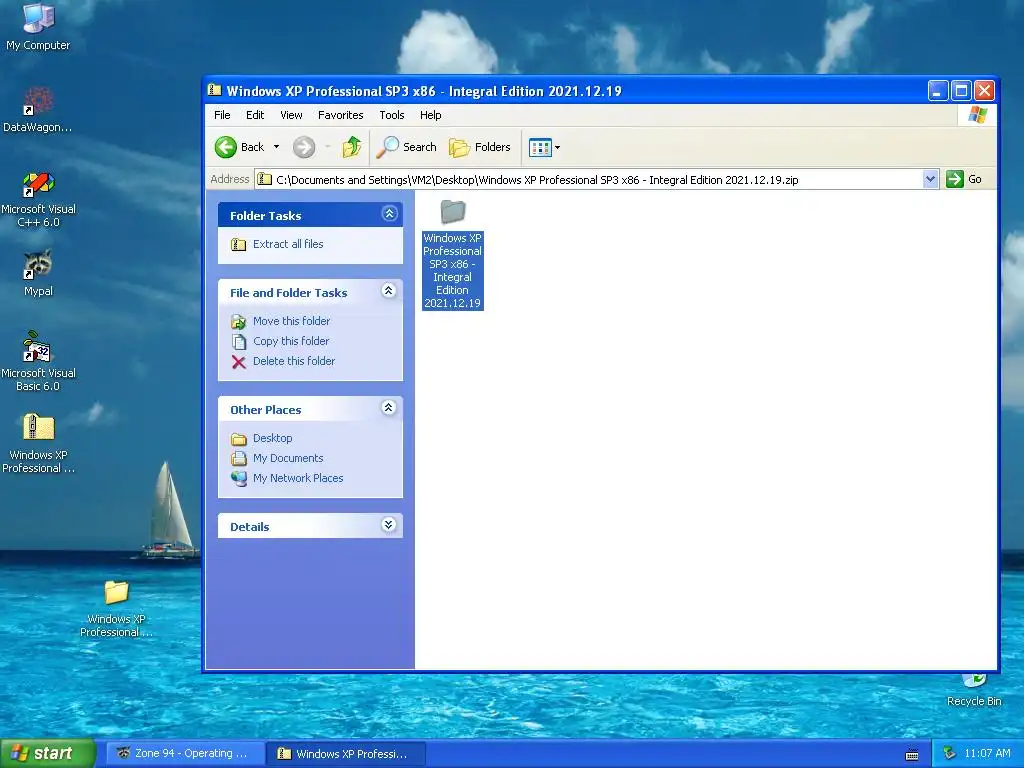Click inside the Address bar path field
Viewport: 1024px width, 768px height.
598,180
